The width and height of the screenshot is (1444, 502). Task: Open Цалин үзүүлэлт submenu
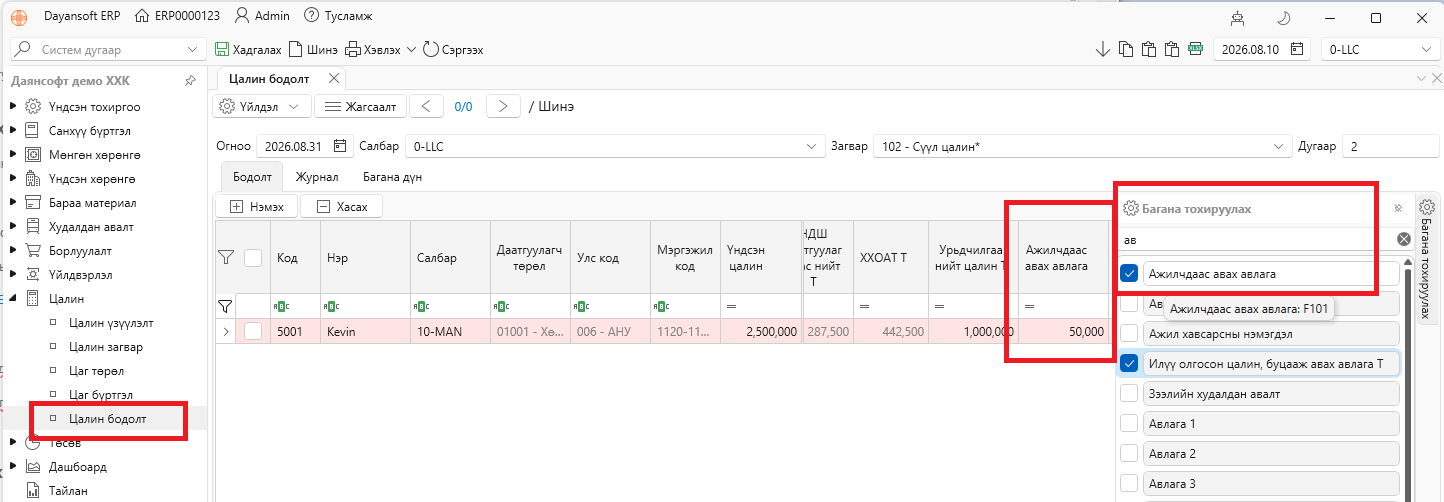pos(111,323)
